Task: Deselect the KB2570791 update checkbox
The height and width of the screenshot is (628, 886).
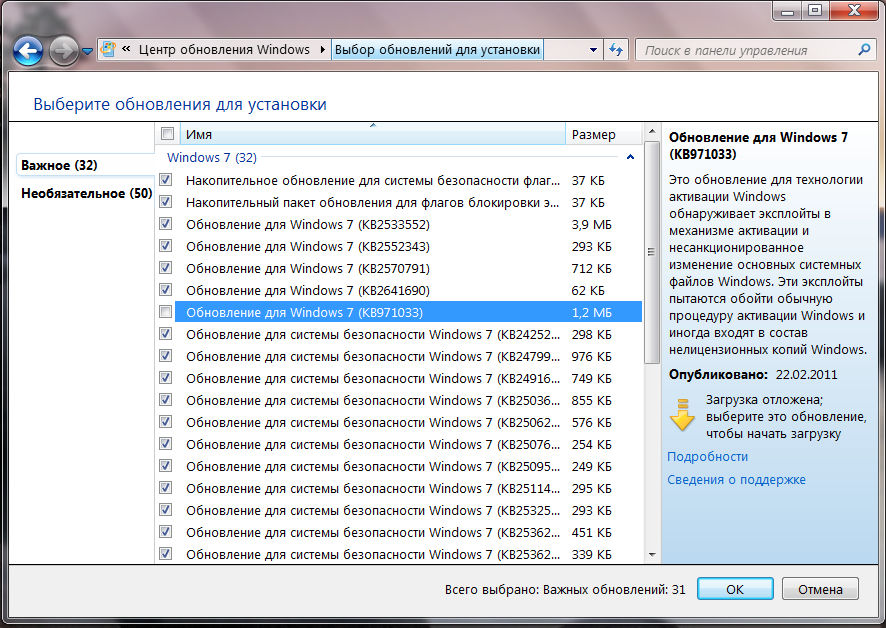Action: [x=166, y=268]
